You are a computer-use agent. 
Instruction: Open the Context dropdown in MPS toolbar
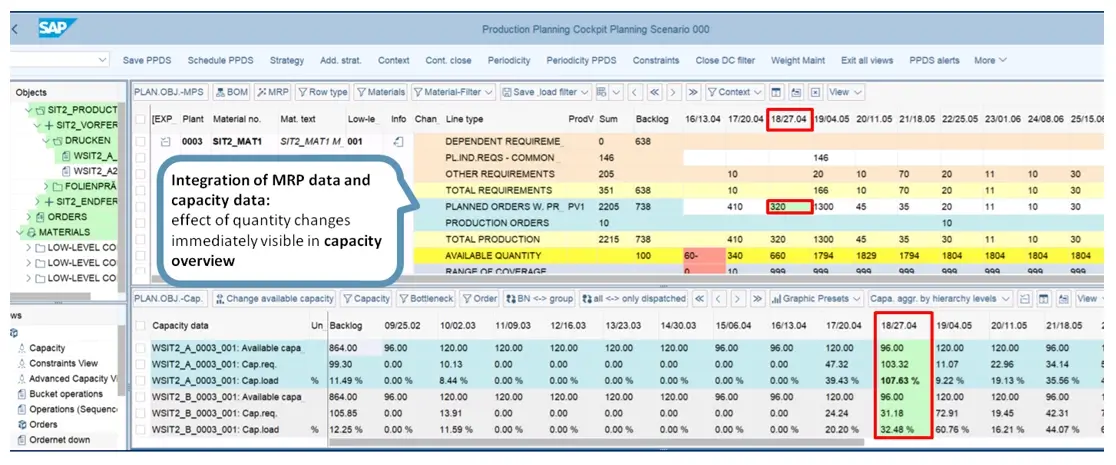coord(735,93)
